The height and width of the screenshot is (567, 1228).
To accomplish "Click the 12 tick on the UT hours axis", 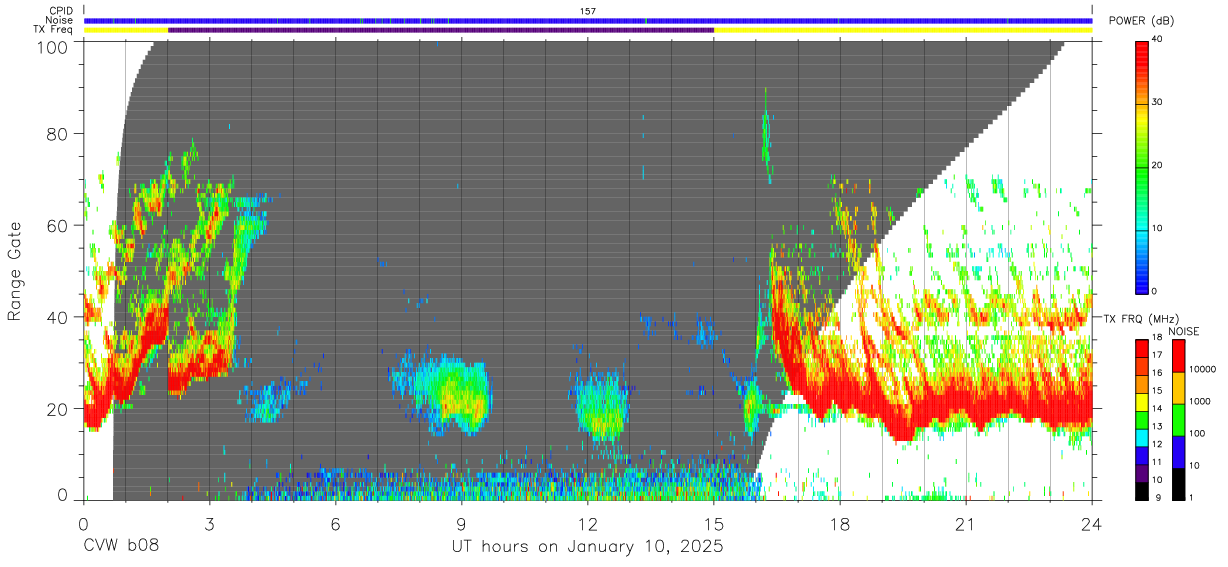I will (588, 524).
